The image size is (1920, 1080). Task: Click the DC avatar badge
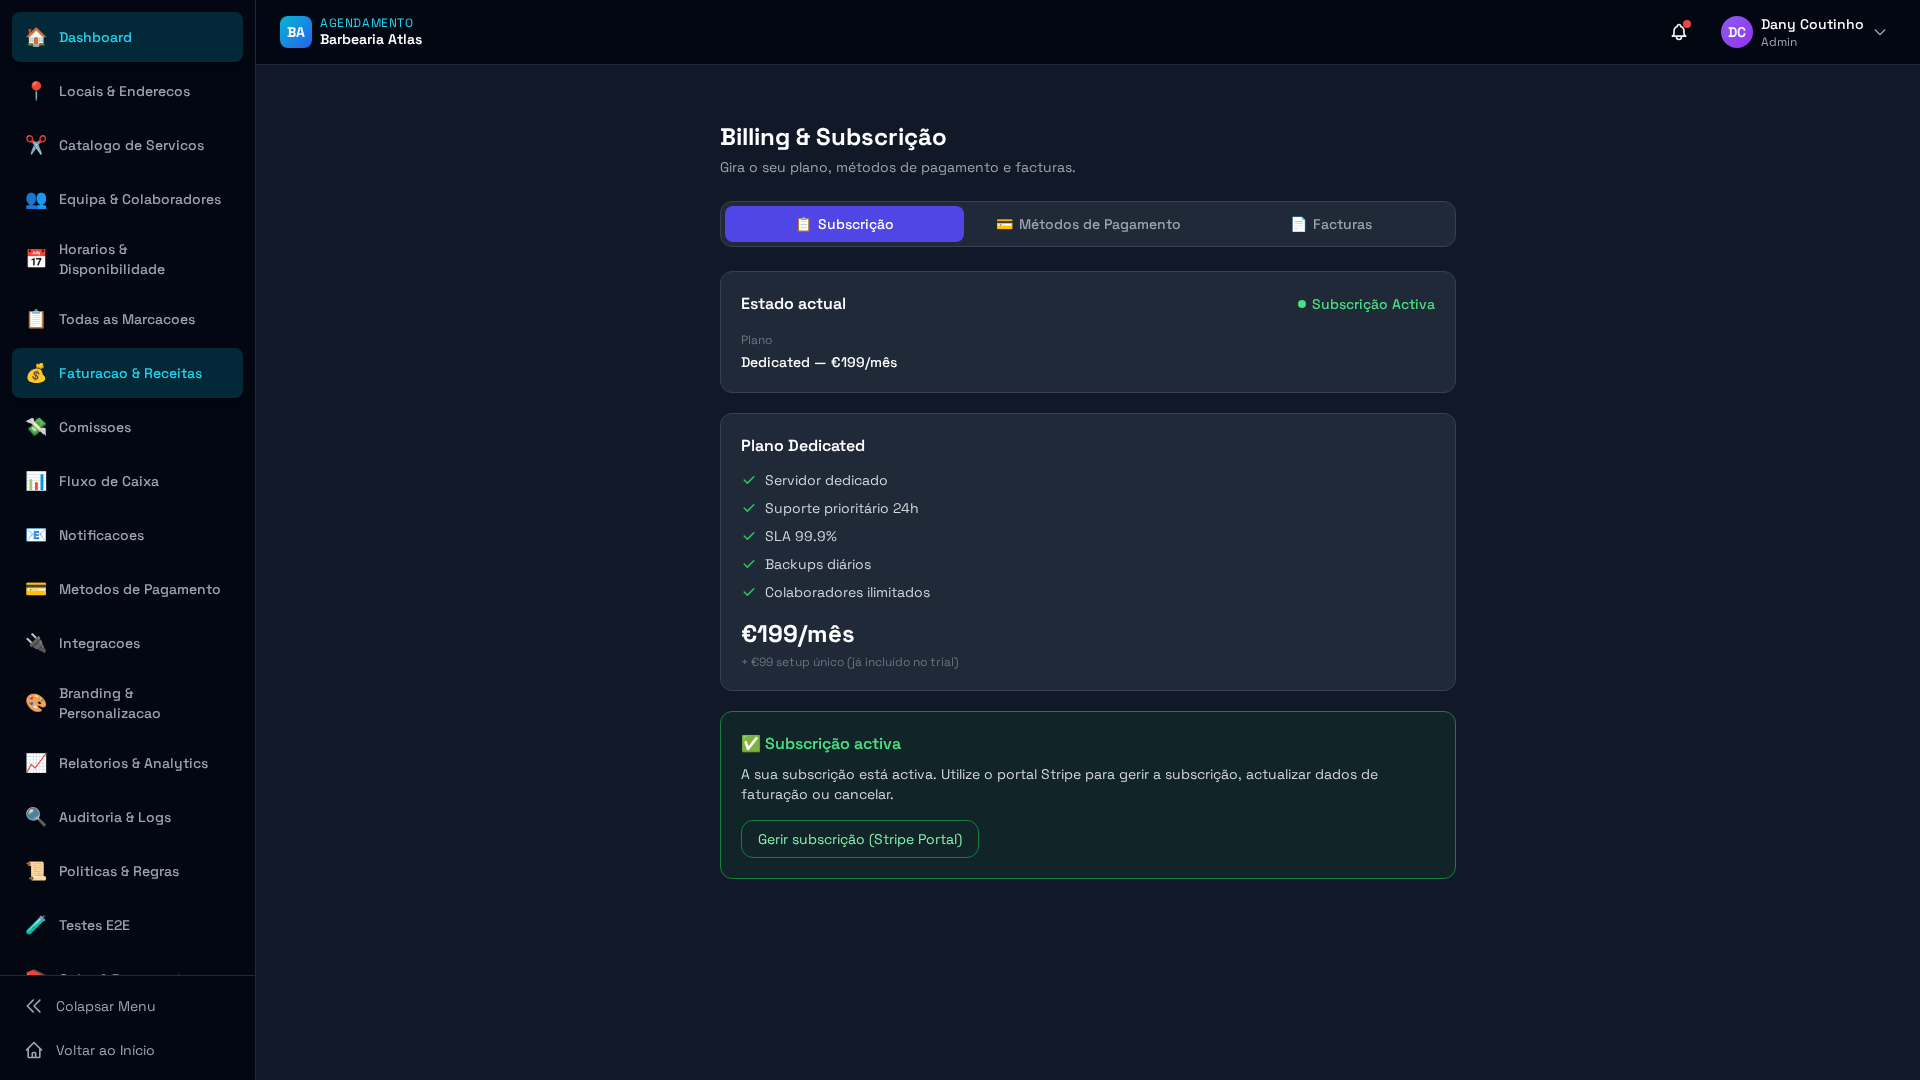[x=1737, y=32]
